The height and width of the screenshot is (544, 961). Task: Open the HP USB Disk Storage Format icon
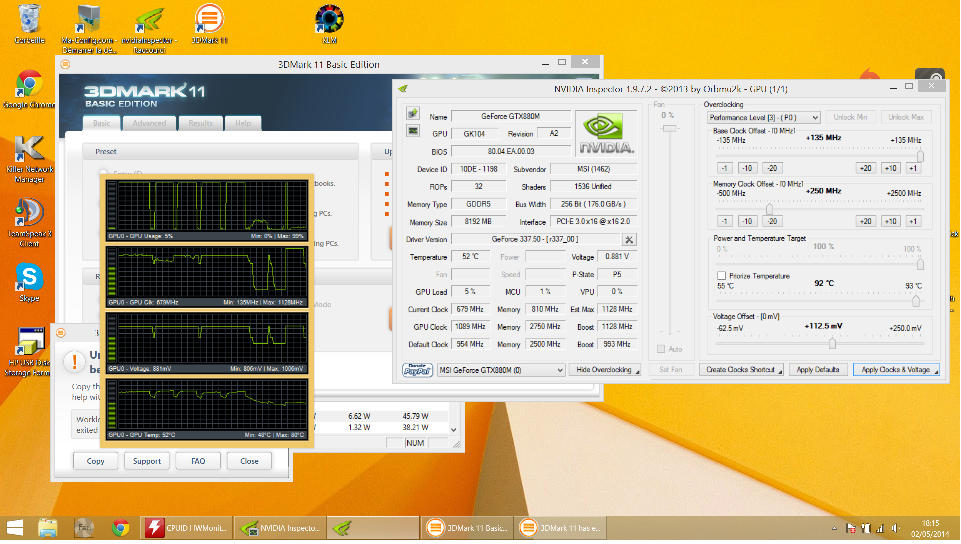coord(29,352)
